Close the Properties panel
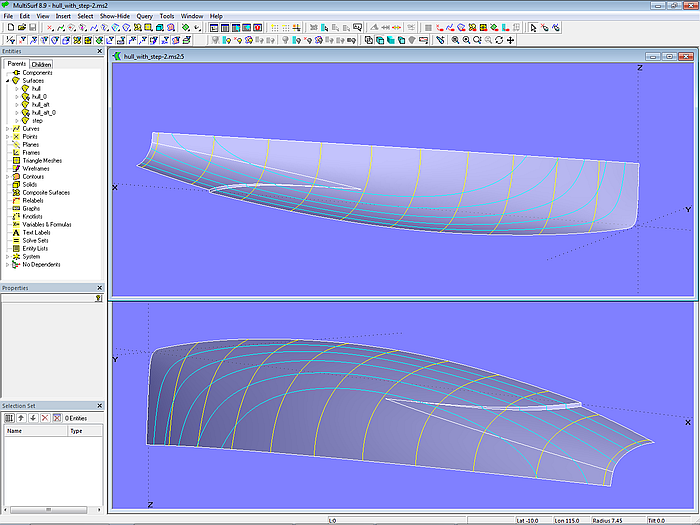This screenshot has height=525, width=700. pos(99,288)
